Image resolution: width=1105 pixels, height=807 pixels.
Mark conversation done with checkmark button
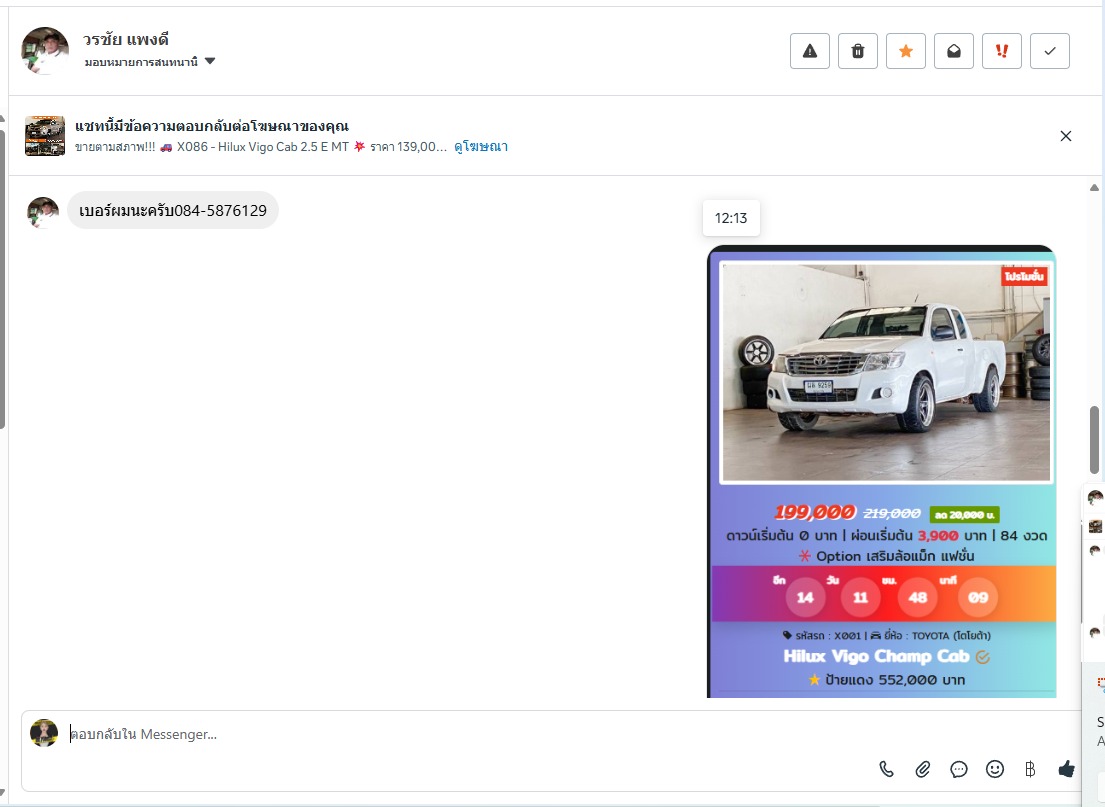(x=1049, y=51)
